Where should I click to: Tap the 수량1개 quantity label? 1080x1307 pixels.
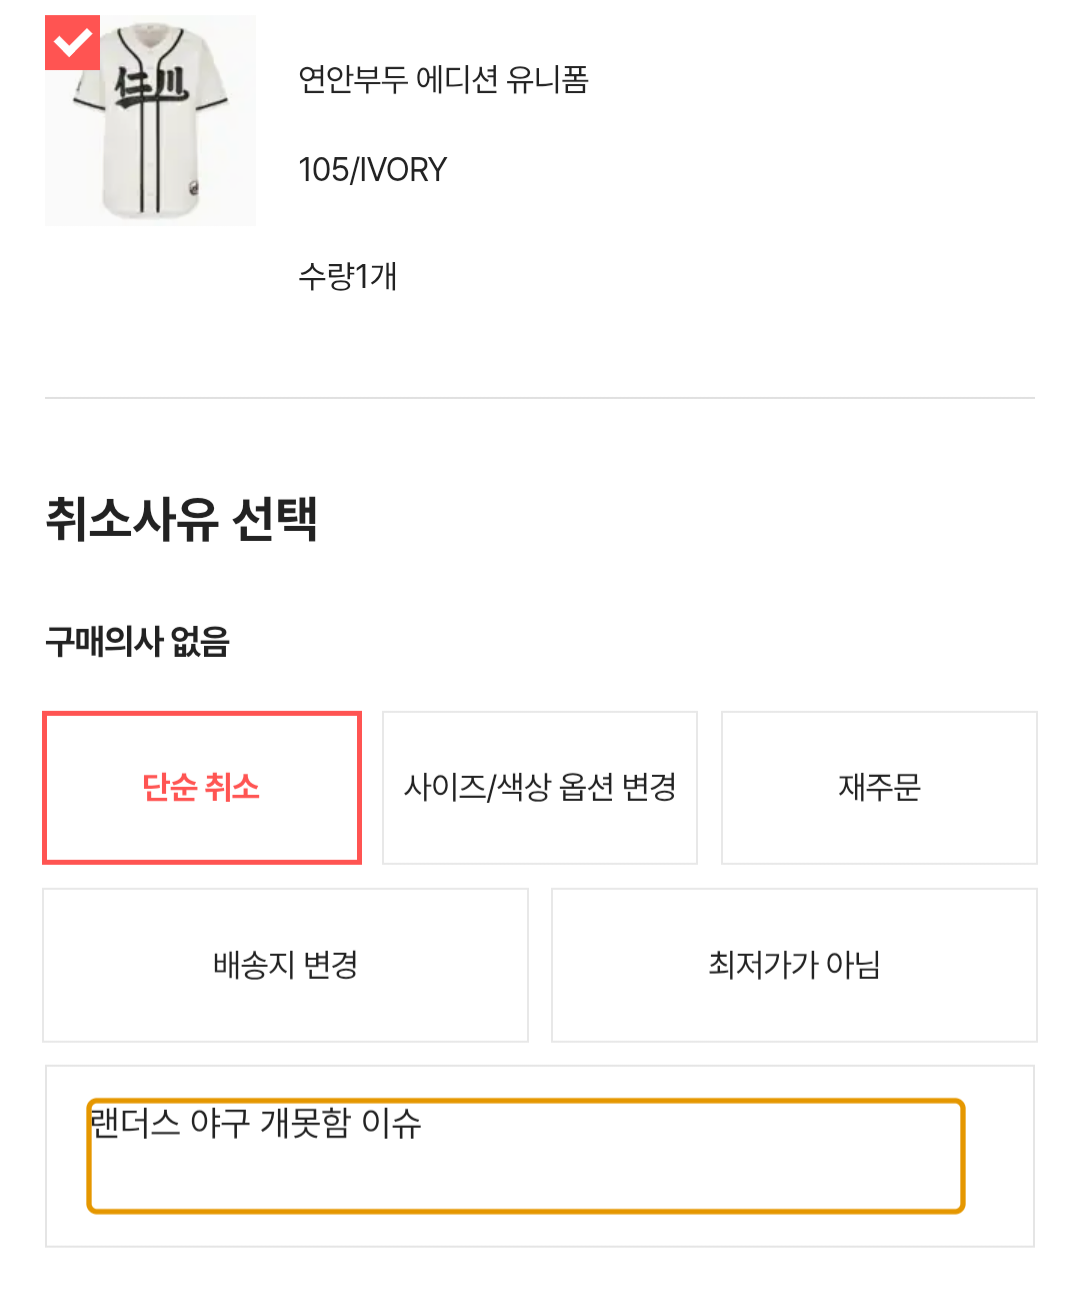347,276
